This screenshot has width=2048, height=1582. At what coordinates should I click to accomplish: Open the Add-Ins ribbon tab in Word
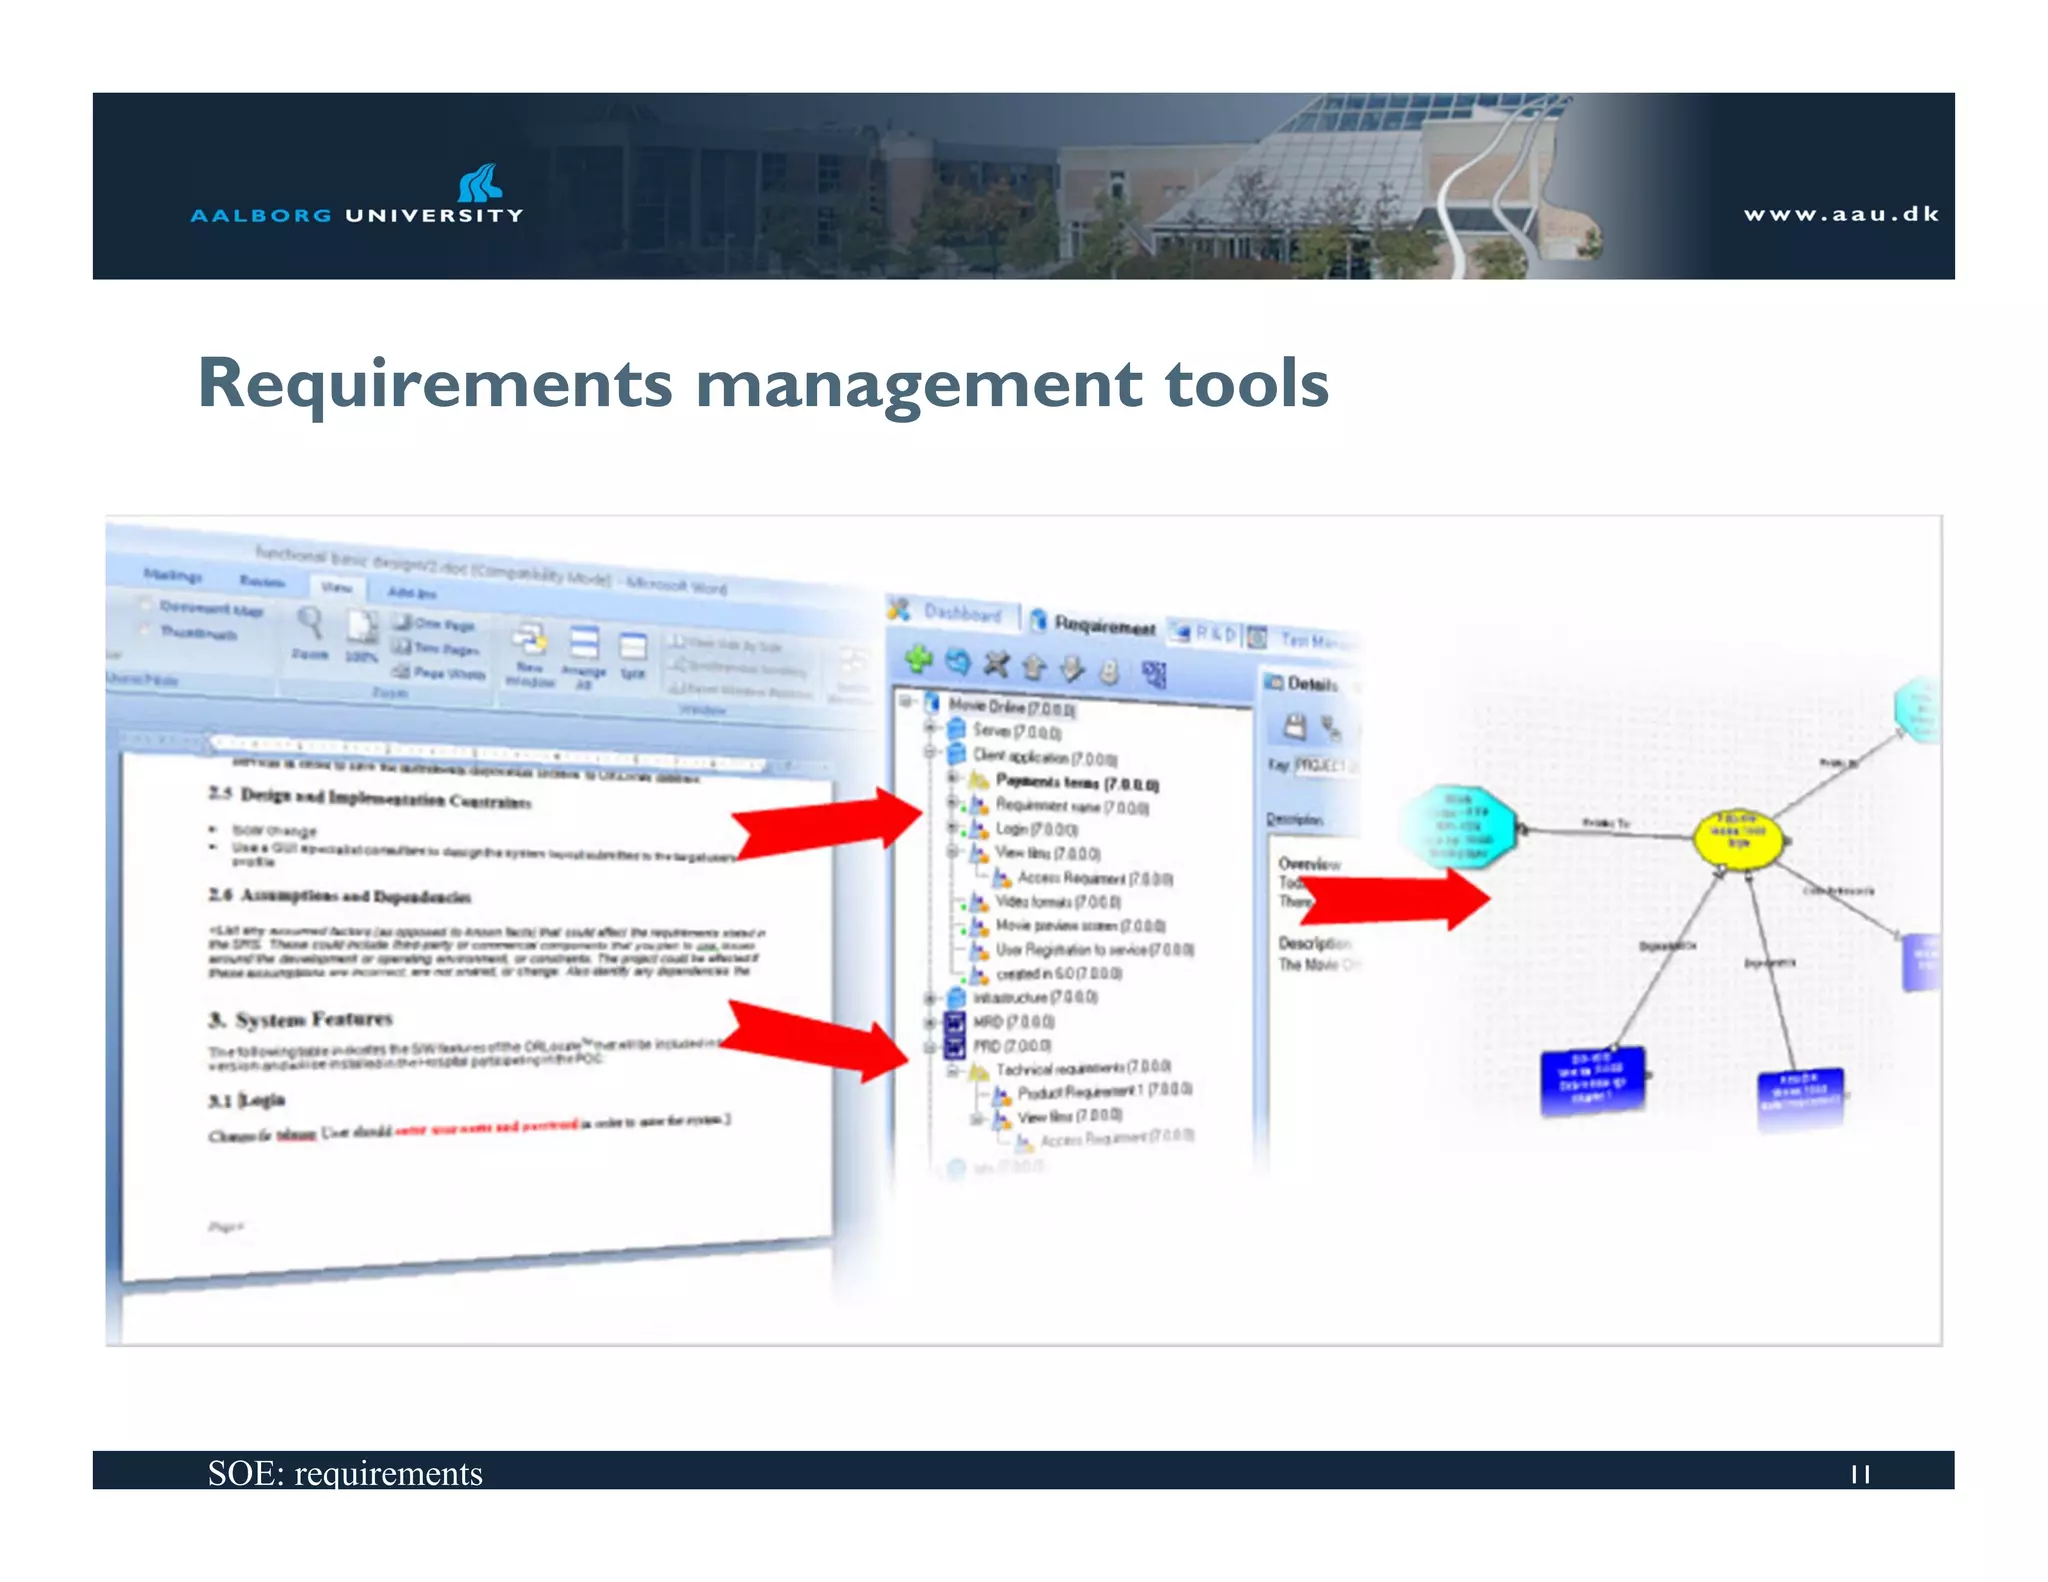point(411,592)
